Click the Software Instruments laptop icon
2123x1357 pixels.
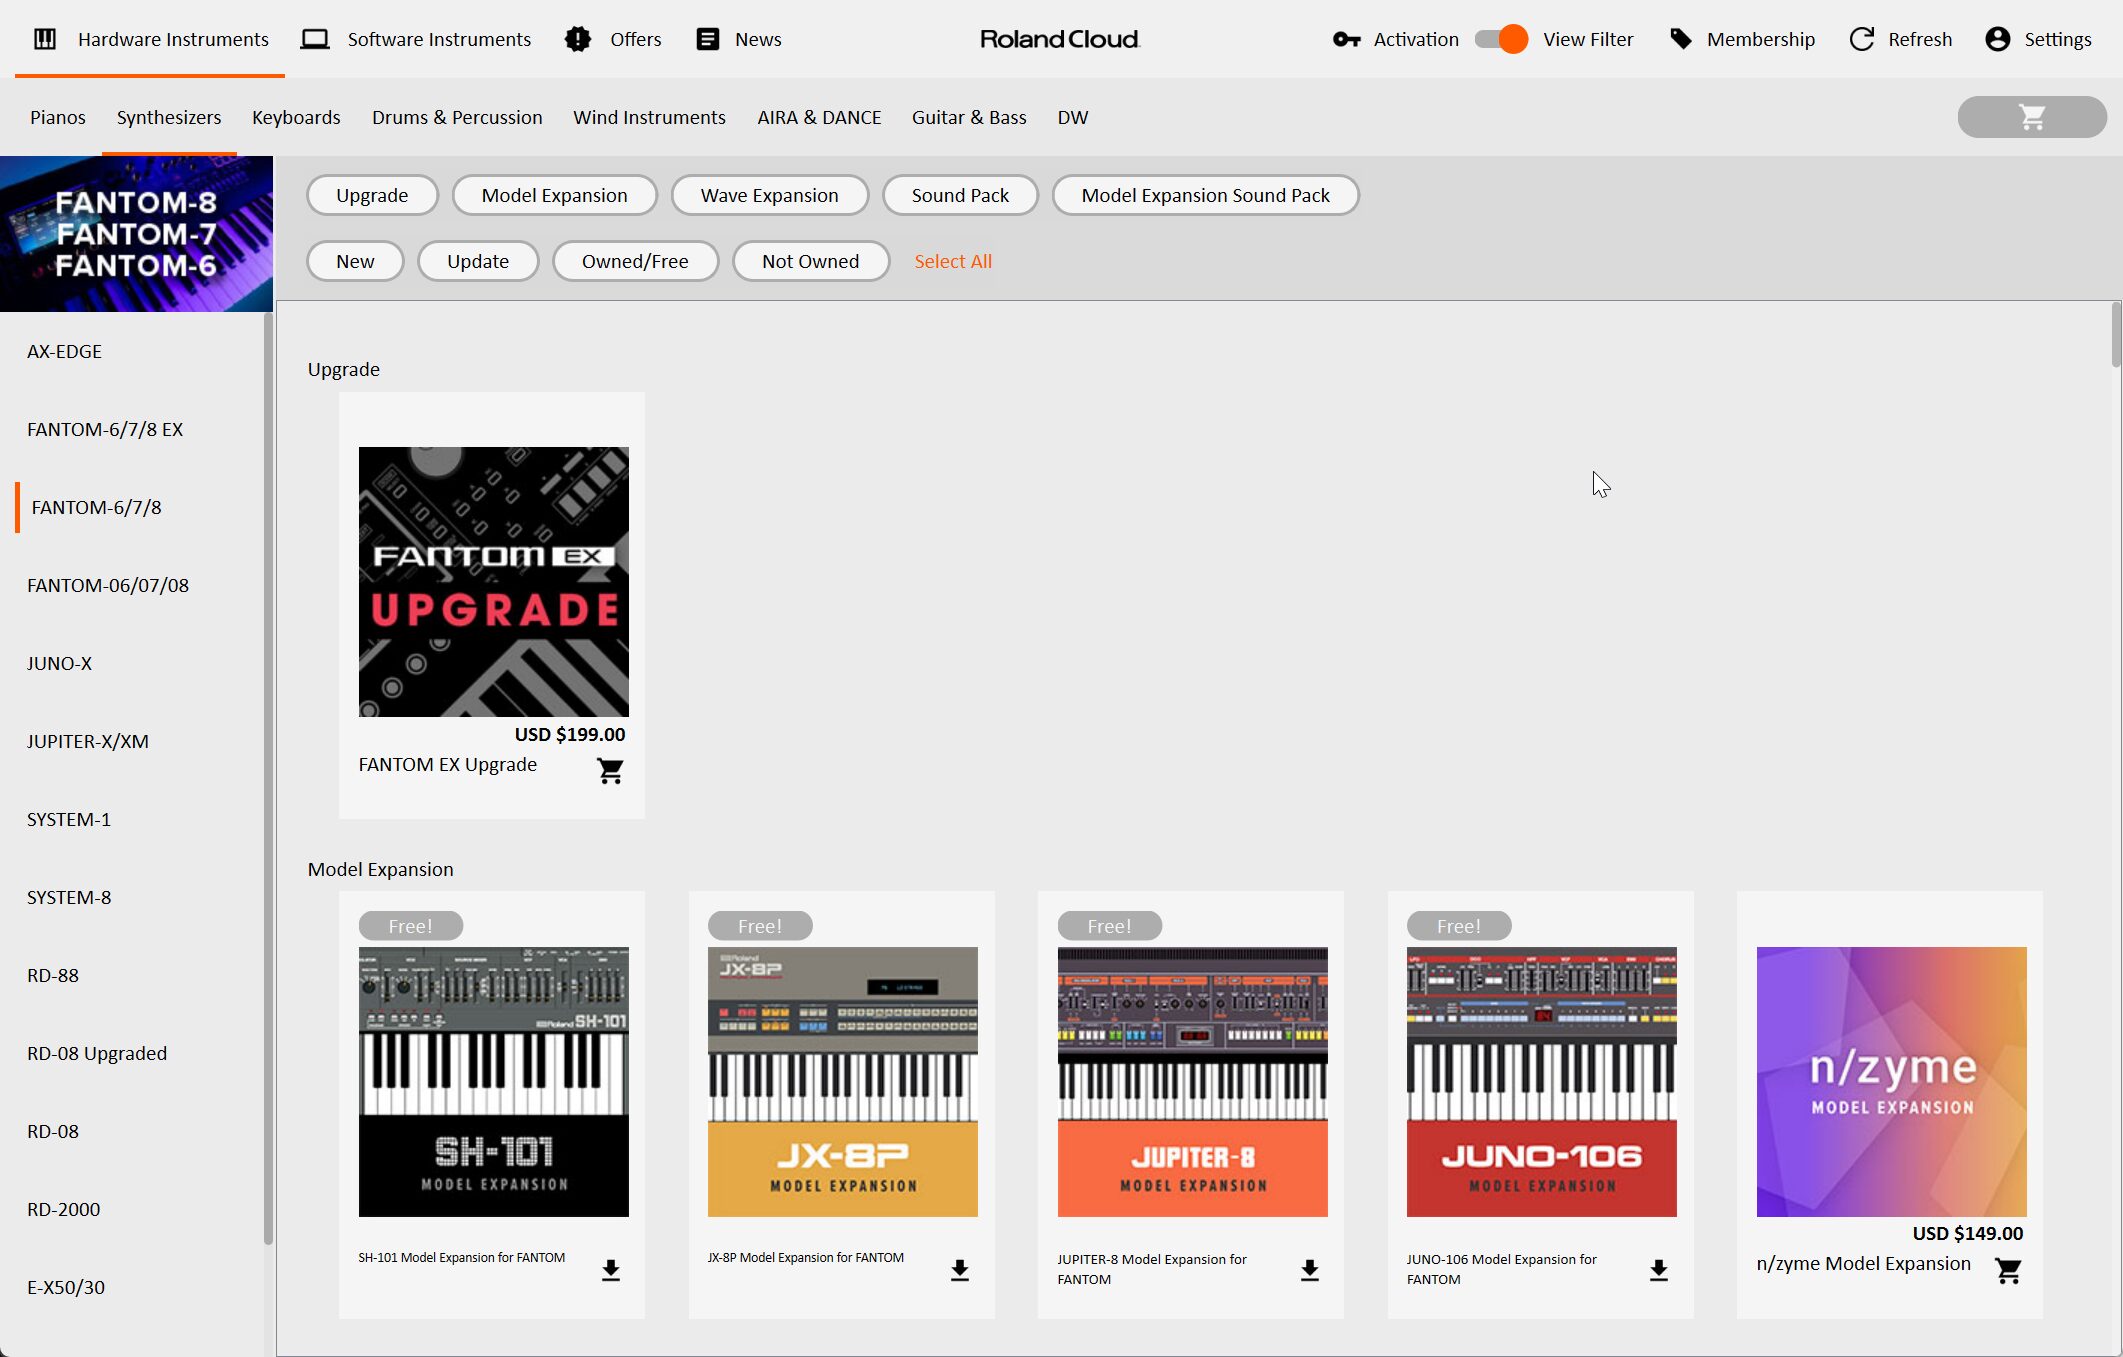tap(315, 39)
